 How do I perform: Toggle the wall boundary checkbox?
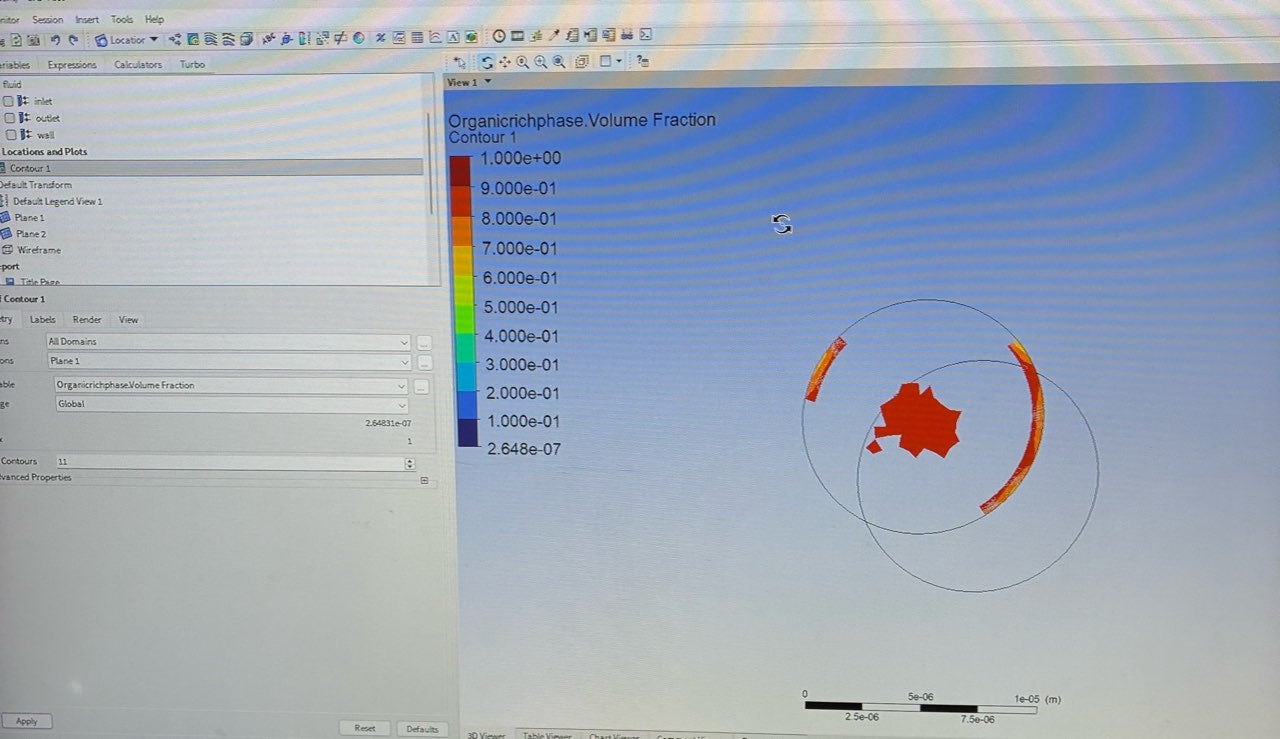9,134
